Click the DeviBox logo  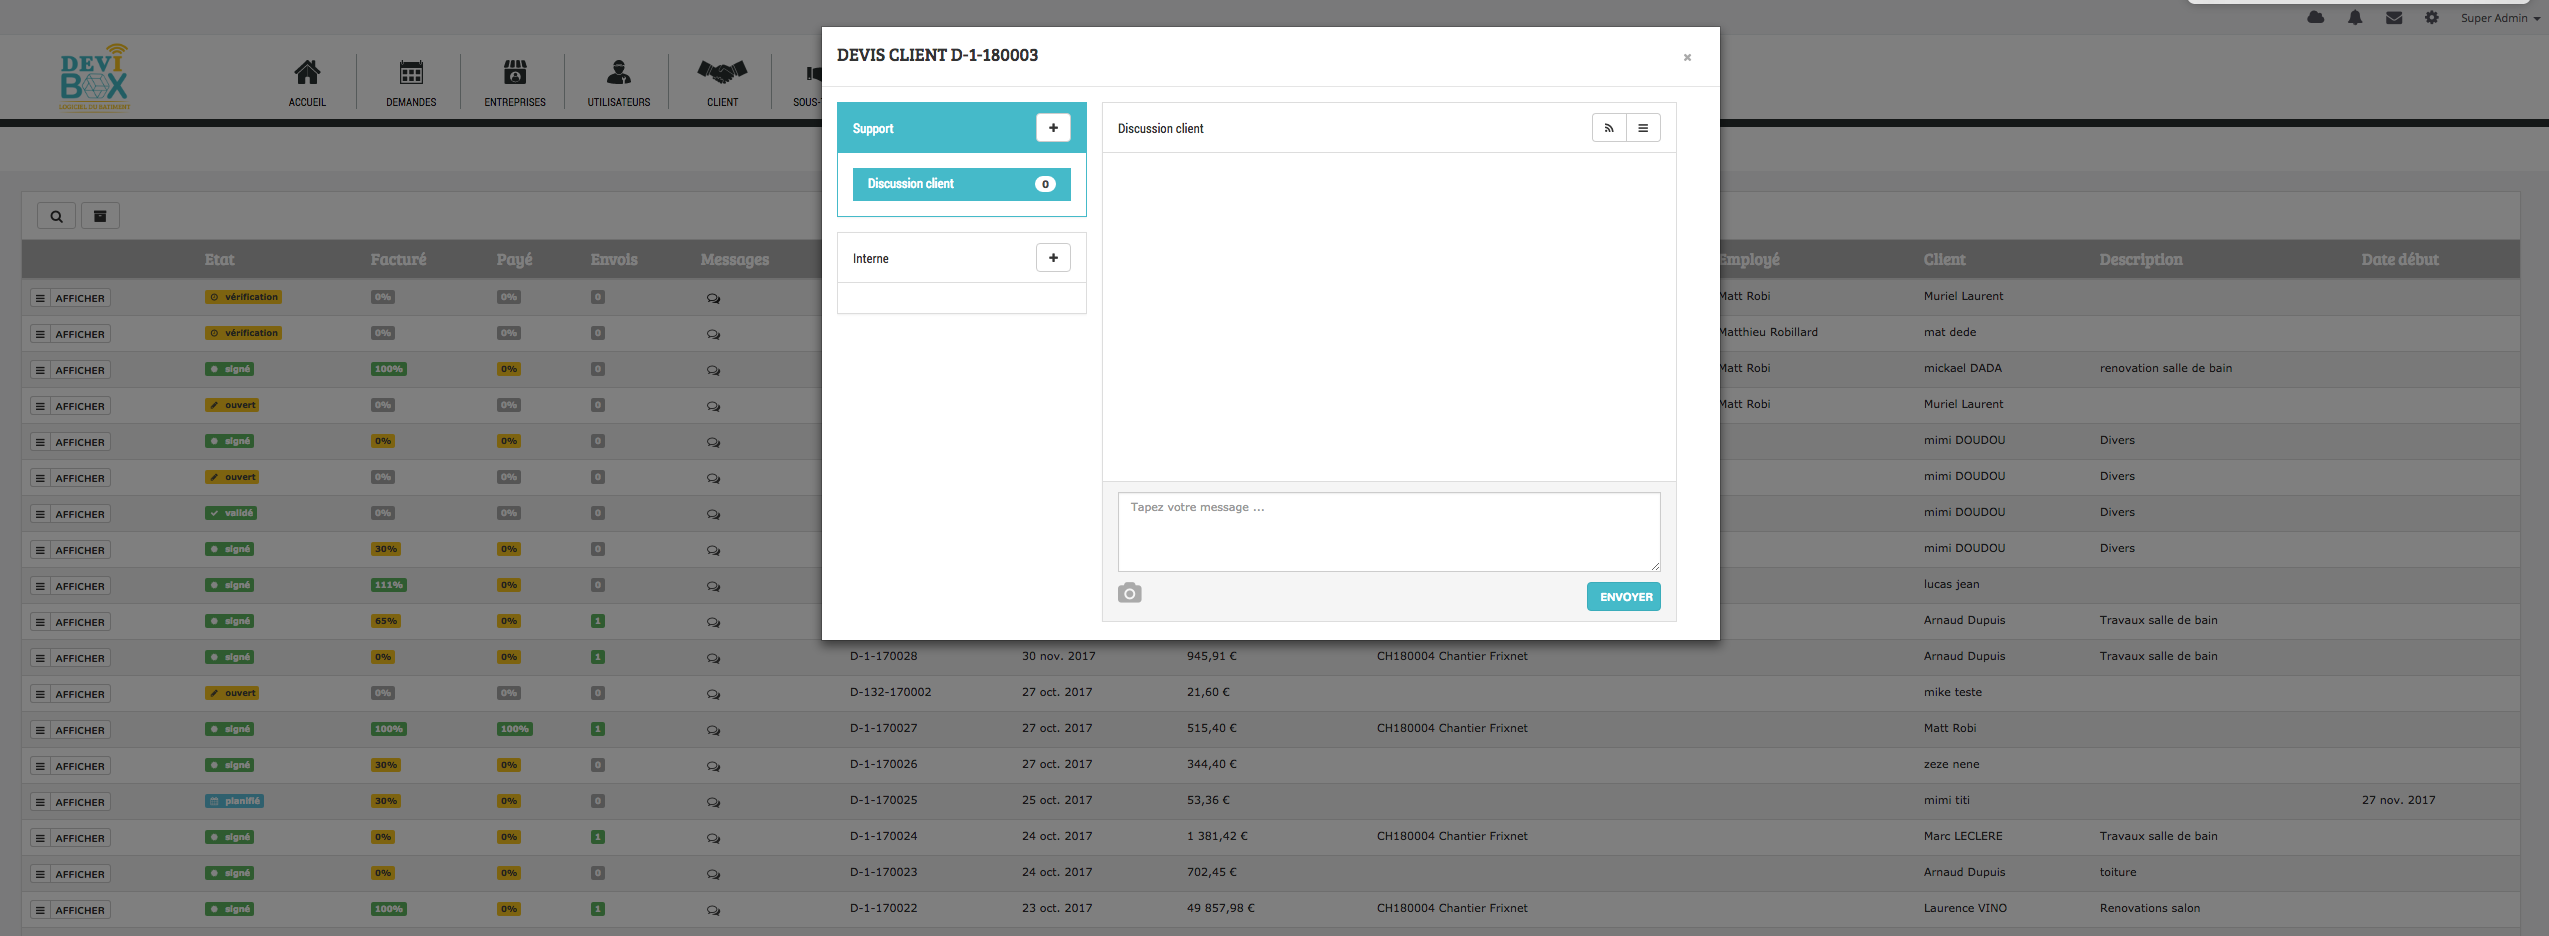[x=94, y=77]
